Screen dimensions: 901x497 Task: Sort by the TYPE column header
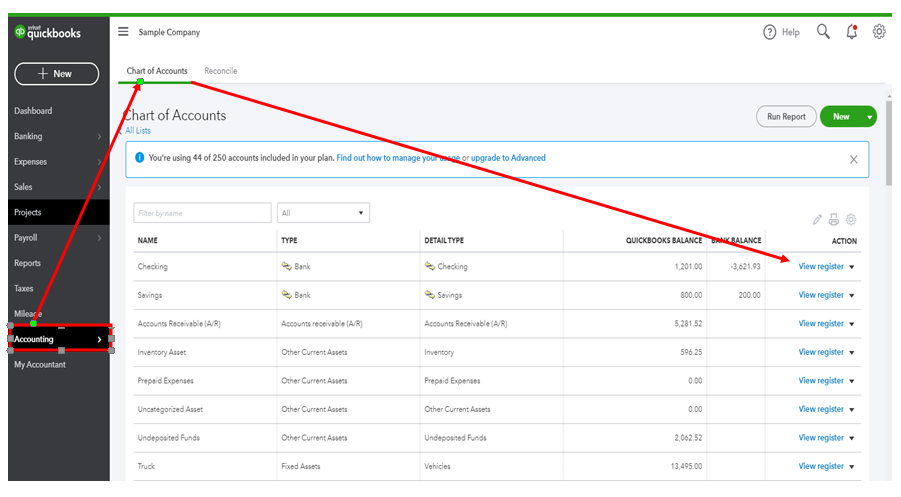pyautogui.click(x=289, y=240)
